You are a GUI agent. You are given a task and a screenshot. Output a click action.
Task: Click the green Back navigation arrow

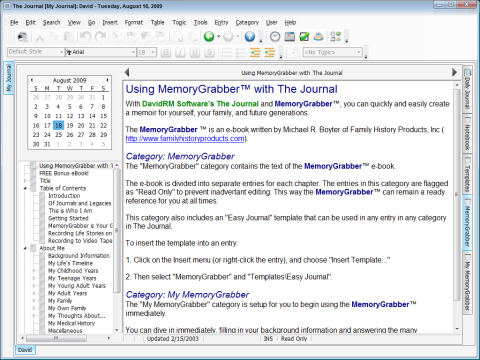(209, 36)
